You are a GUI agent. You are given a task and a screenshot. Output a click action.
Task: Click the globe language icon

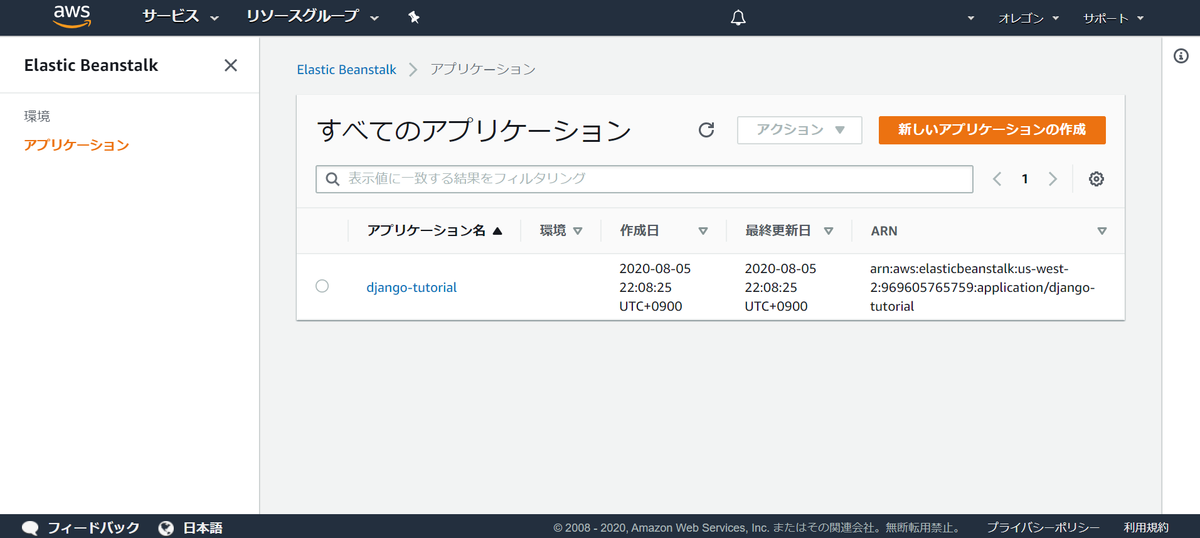point(166,527)
